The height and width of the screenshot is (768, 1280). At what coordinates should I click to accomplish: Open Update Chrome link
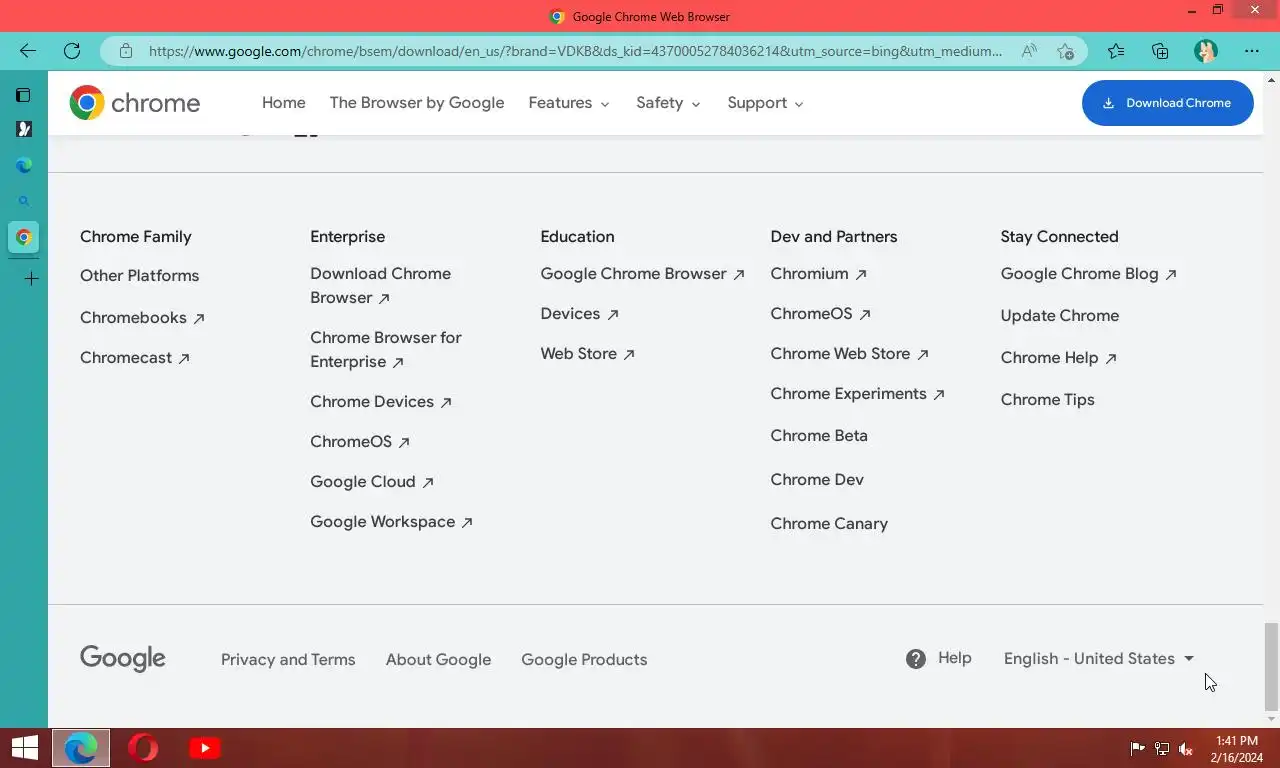(1060, 316)
